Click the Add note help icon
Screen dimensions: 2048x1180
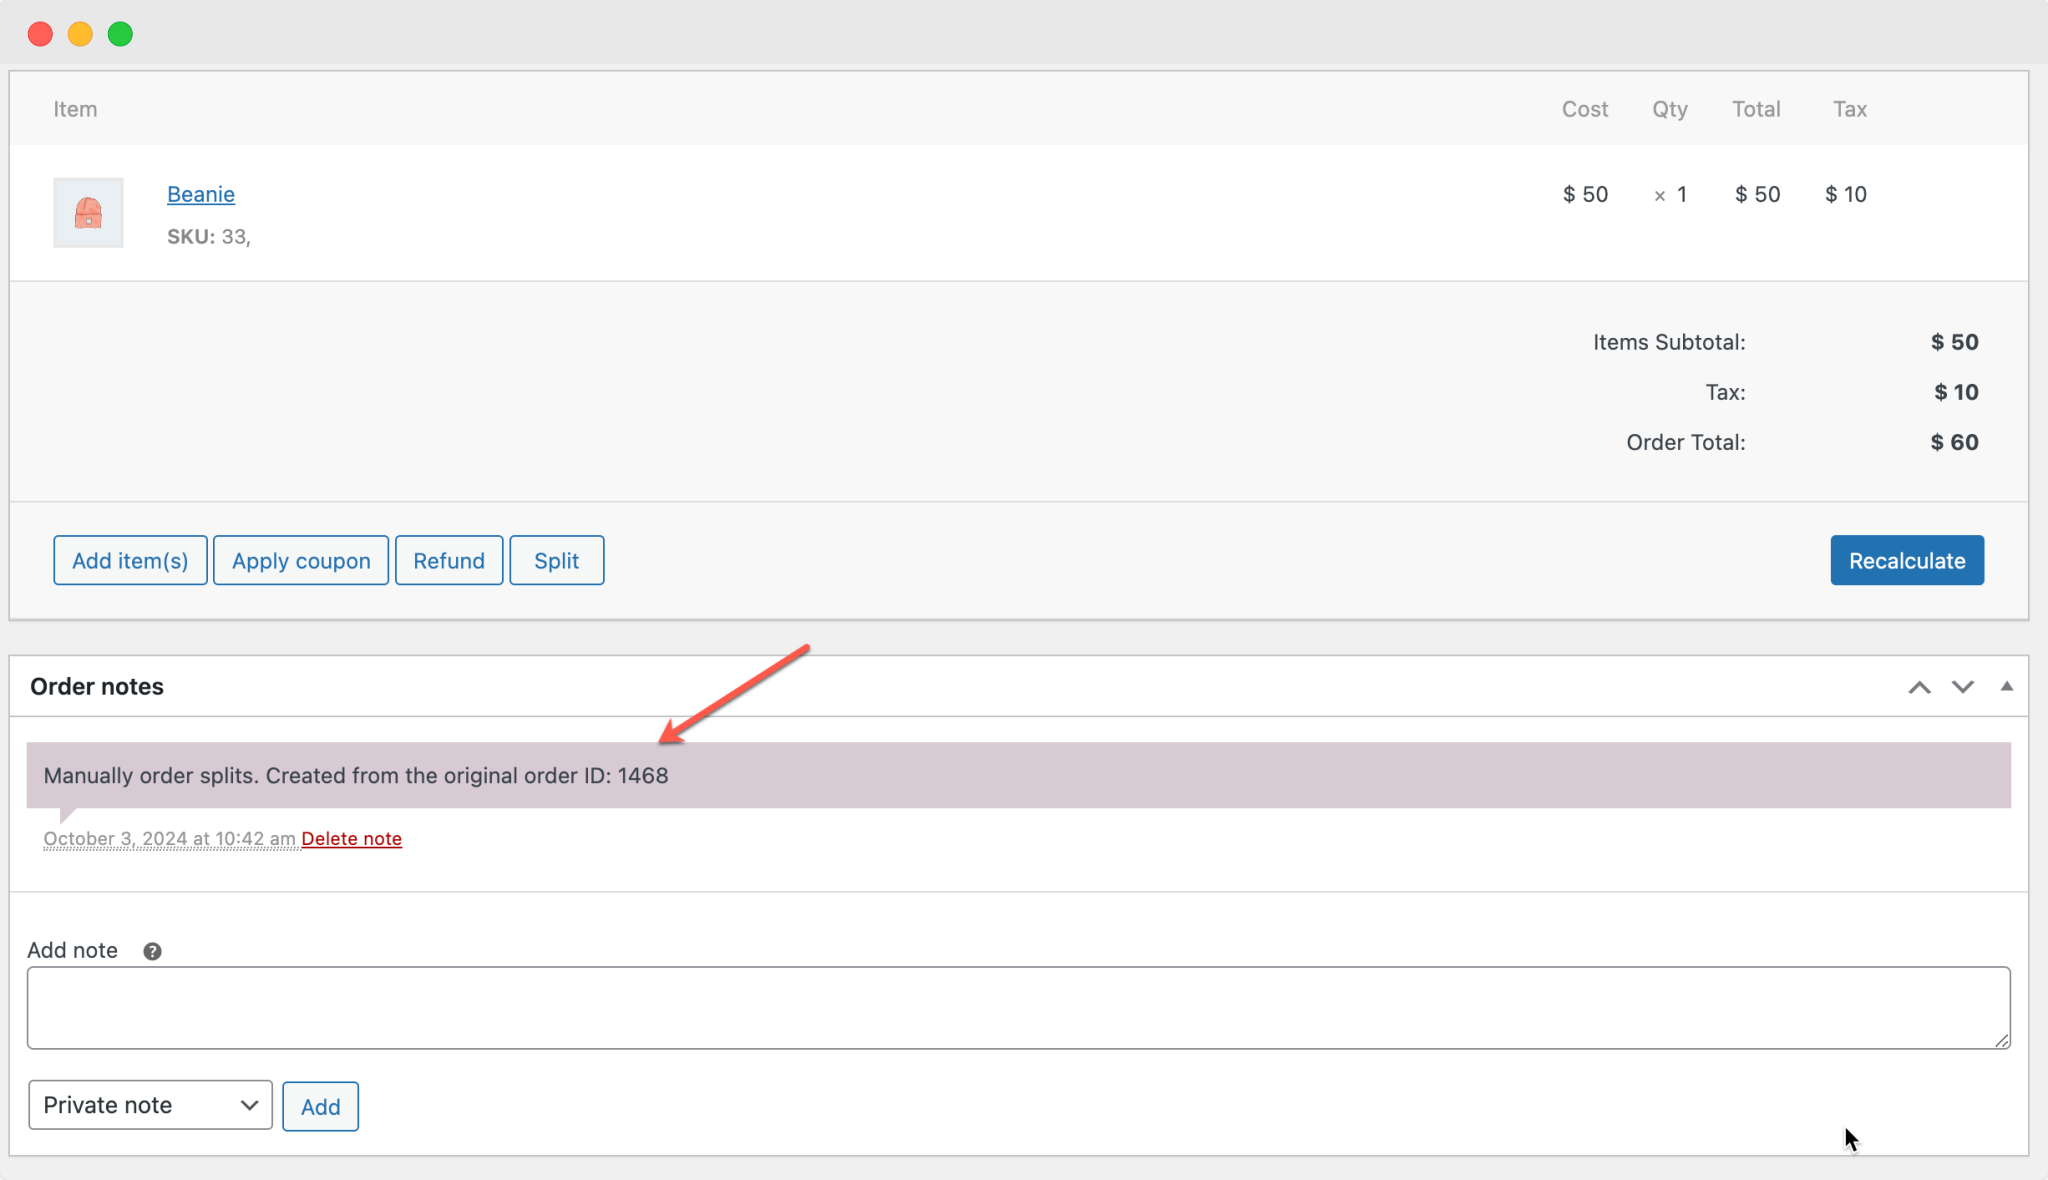(152, 951)
